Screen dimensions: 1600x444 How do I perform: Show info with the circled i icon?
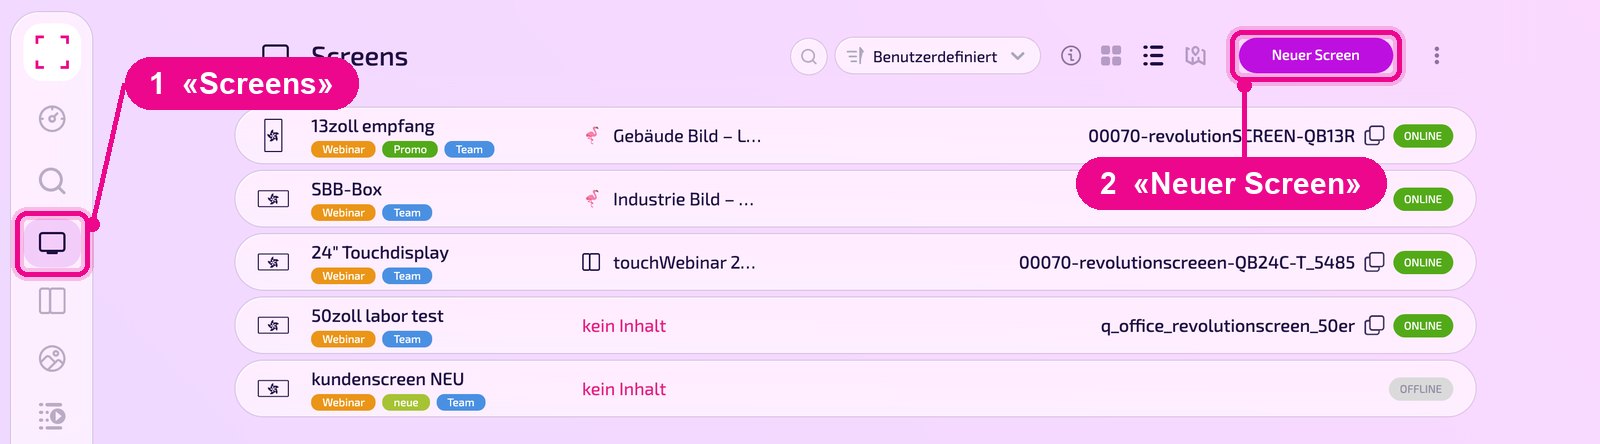[1071, 56]
